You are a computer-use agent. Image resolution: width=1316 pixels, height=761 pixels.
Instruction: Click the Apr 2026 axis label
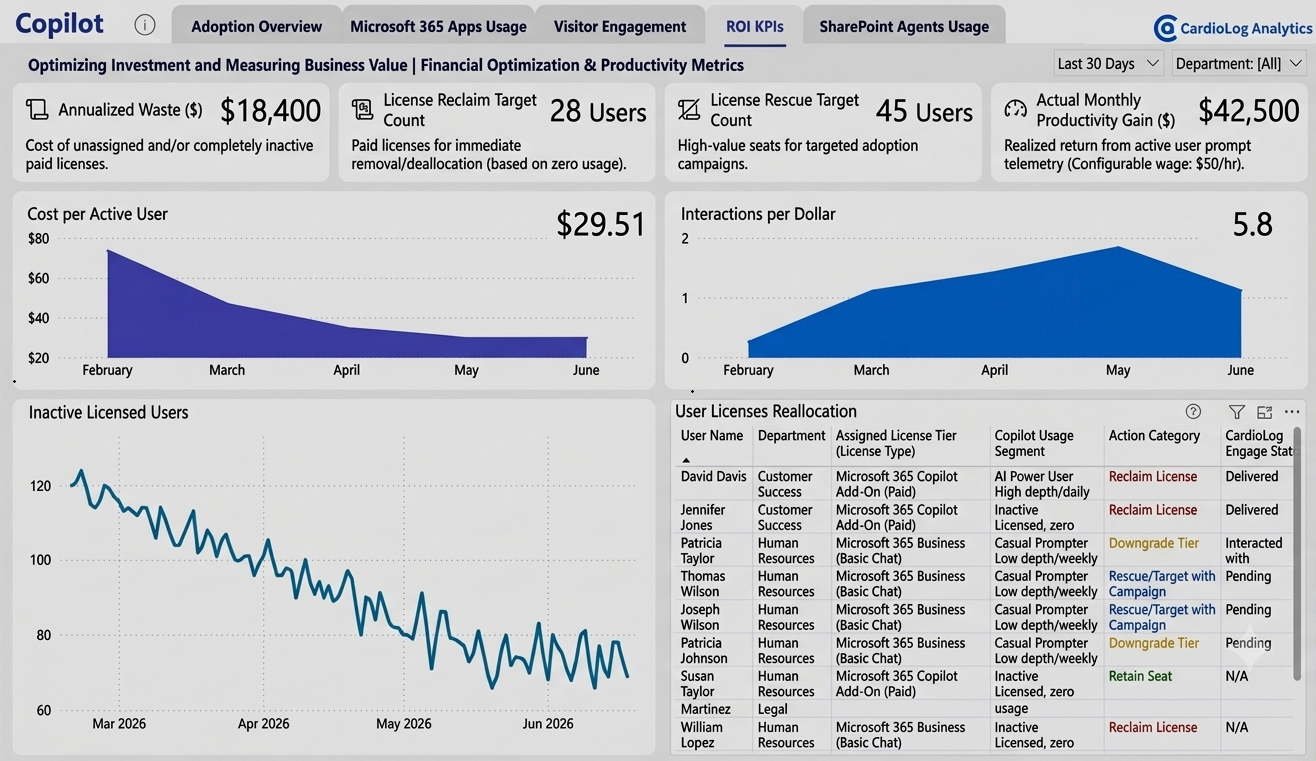click(263, 724)
